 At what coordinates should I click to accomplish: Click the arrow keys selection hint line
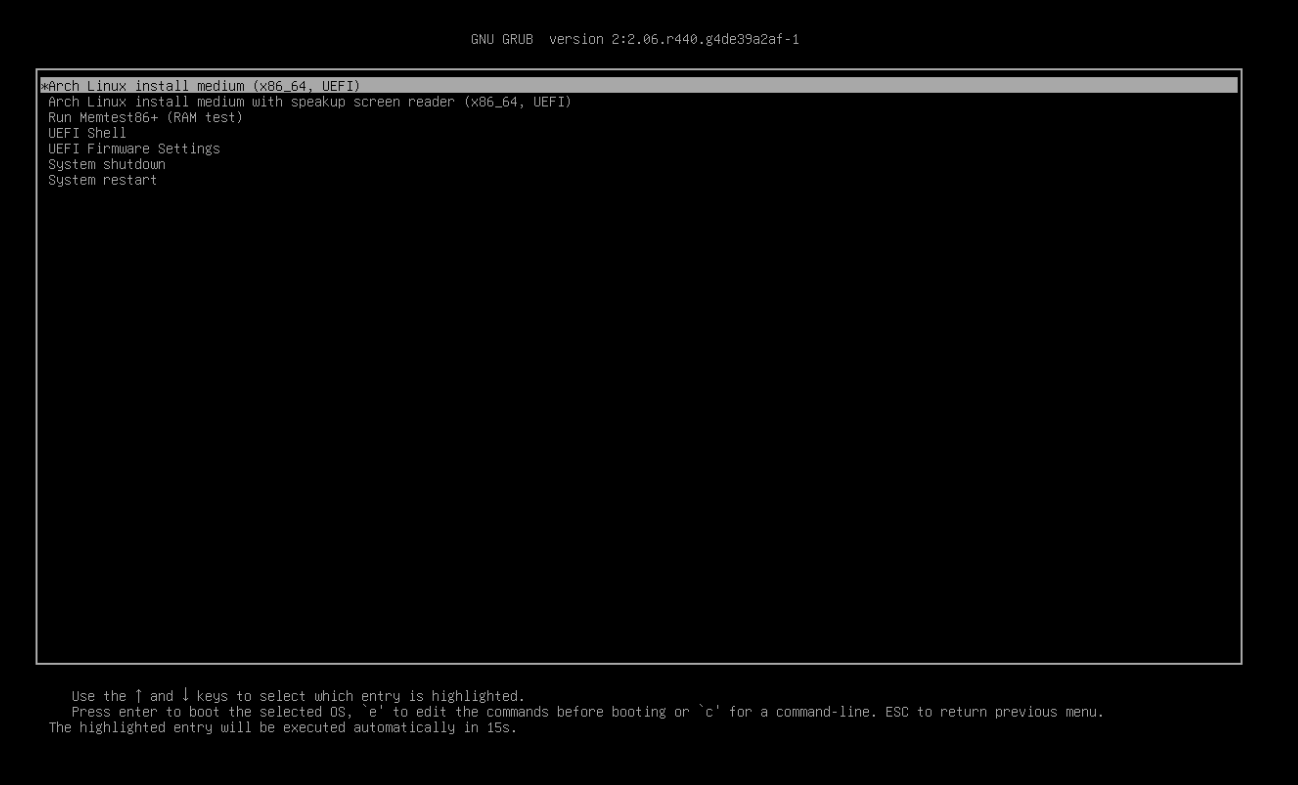(x=298, y=696)
